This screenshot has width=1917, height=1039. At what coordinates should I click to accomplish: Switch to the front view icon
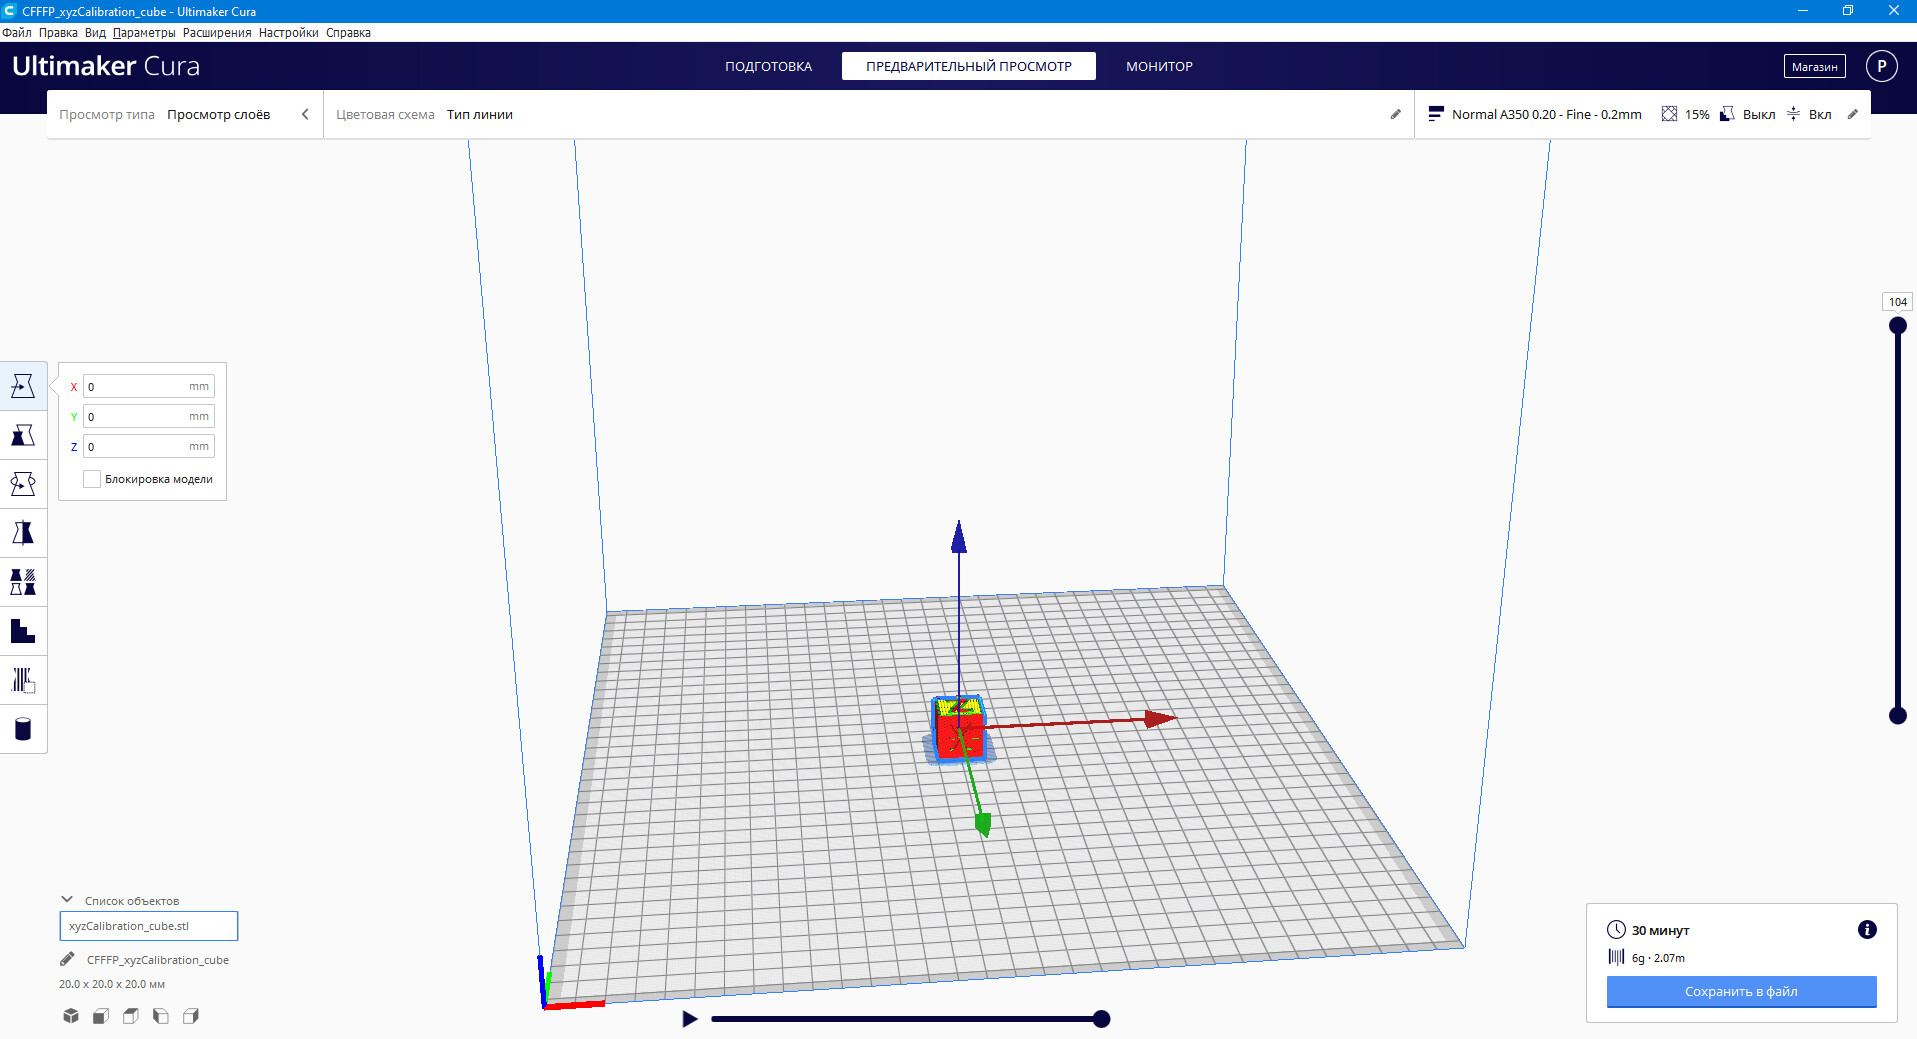(x=101, y=1016)
